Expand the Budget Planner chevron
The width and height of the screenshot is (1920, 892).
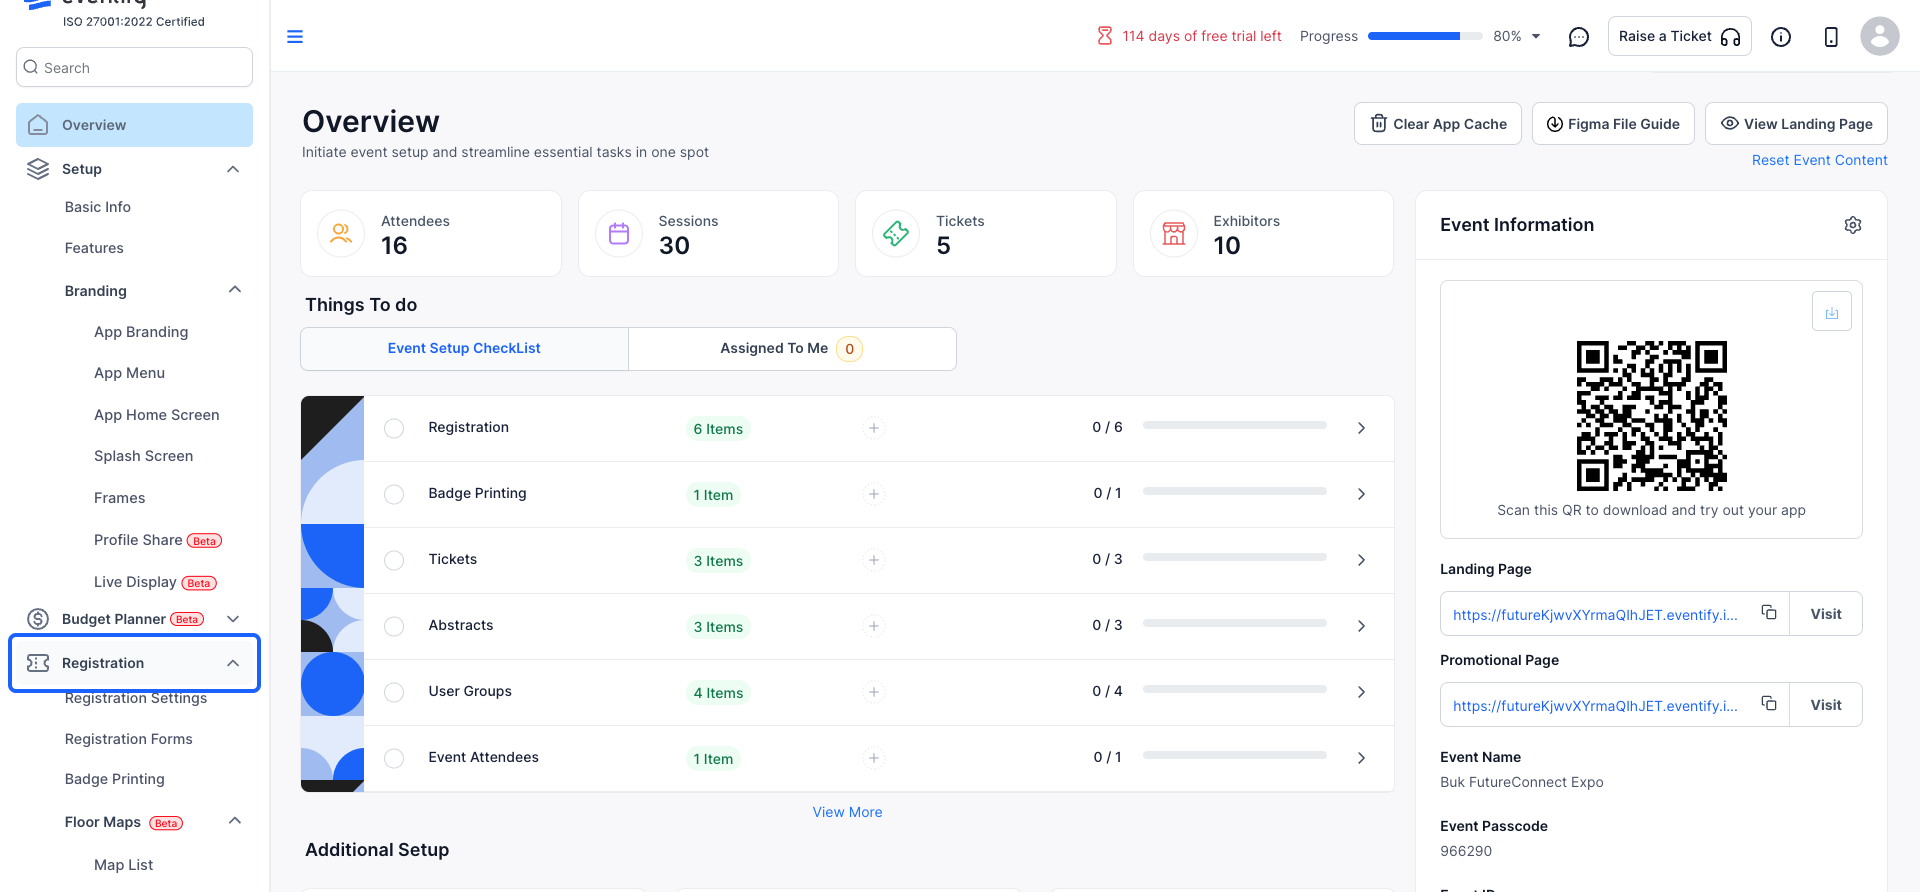click(x=233, y=619)
